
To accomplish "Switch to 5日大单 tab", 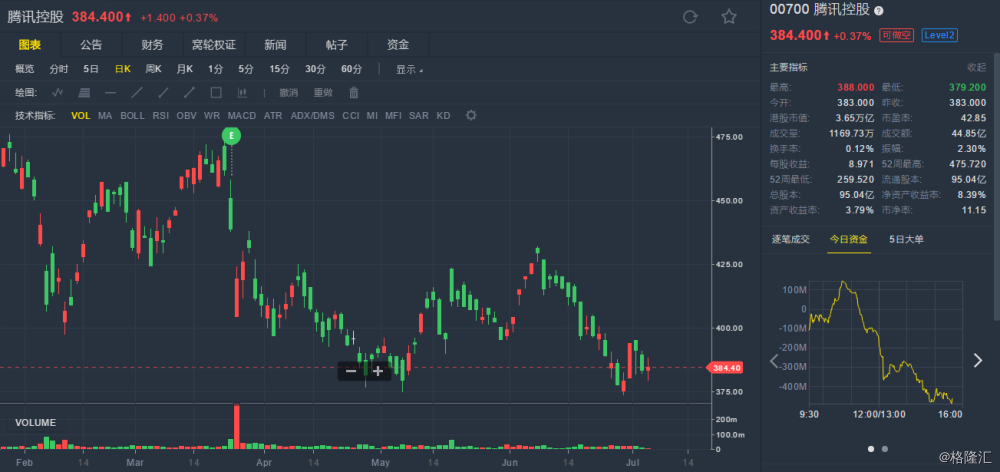I will (x=906, y=239).
